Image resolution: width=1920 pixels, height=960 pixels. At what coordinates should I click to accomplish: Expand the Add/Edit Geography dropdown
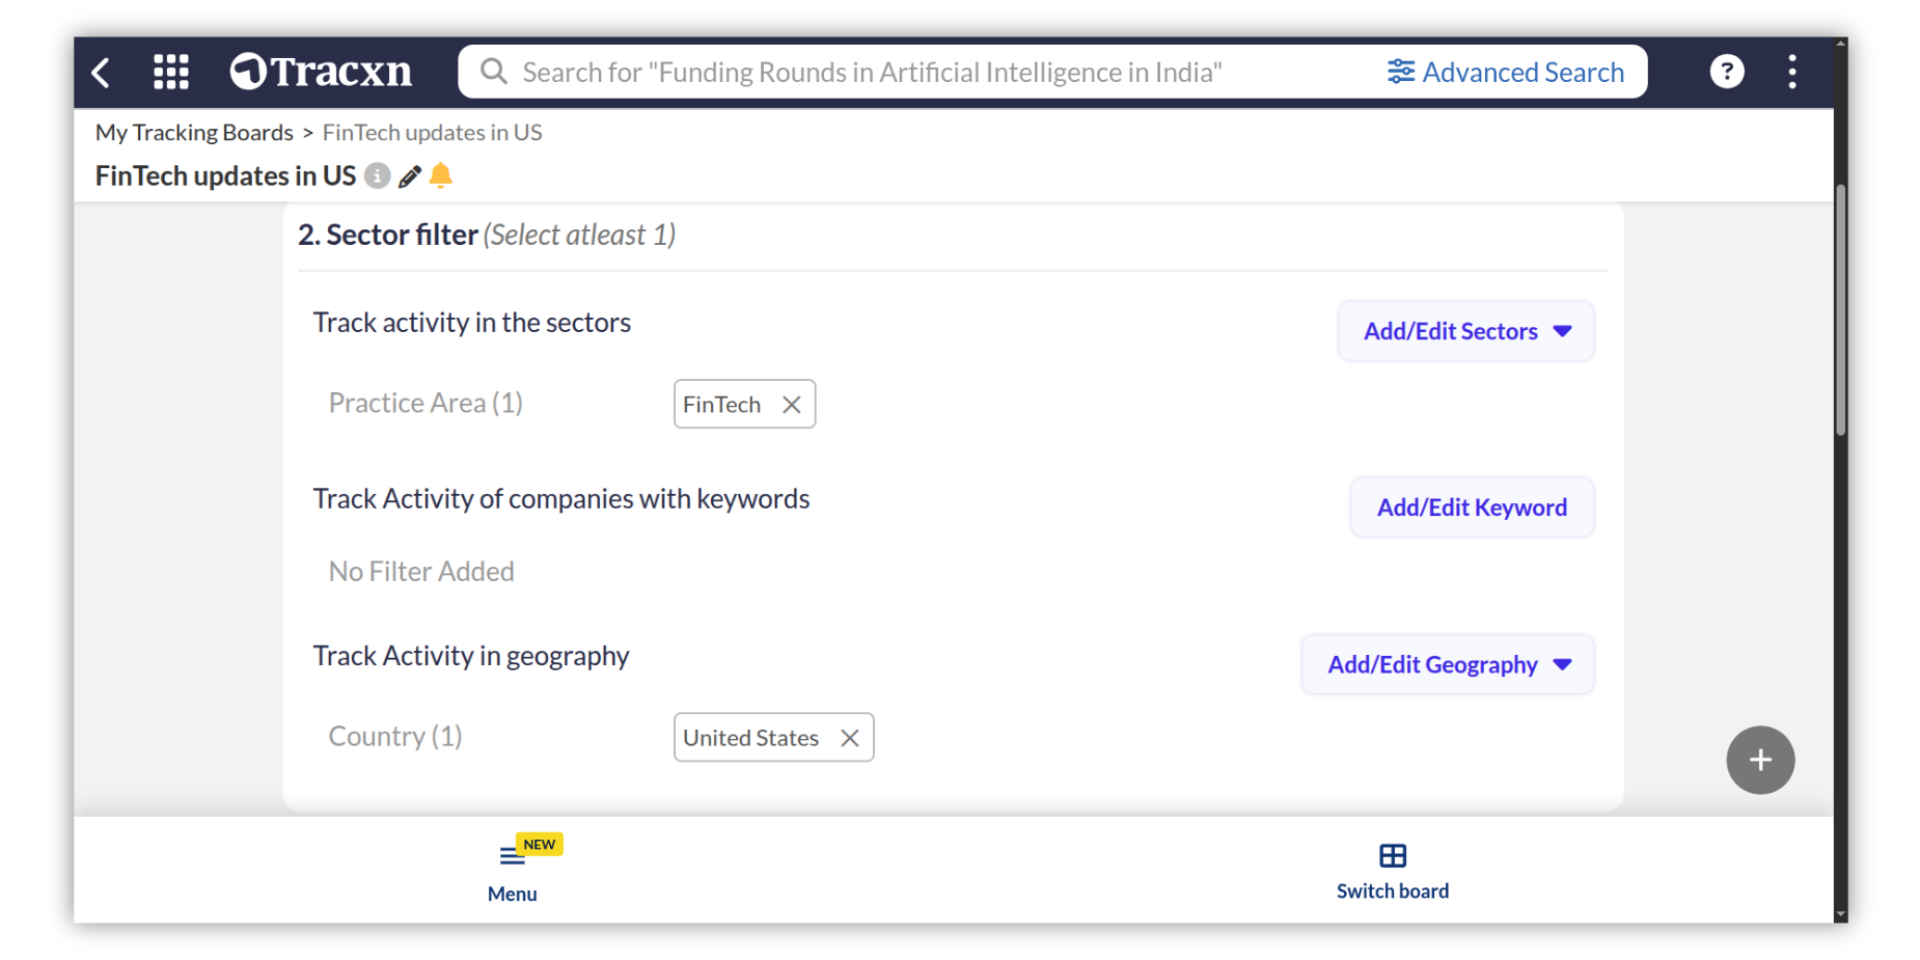coord(1448,665)
